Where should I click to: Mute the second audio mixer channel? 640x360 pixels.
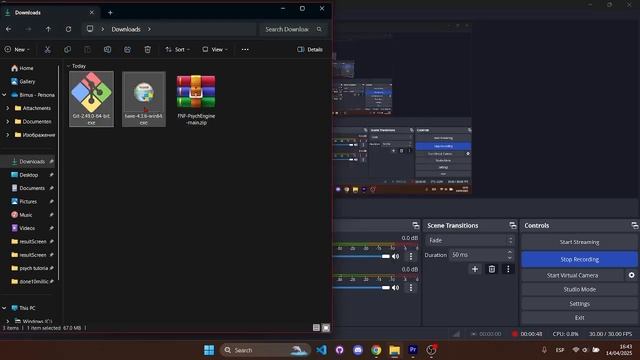[396, 288]
